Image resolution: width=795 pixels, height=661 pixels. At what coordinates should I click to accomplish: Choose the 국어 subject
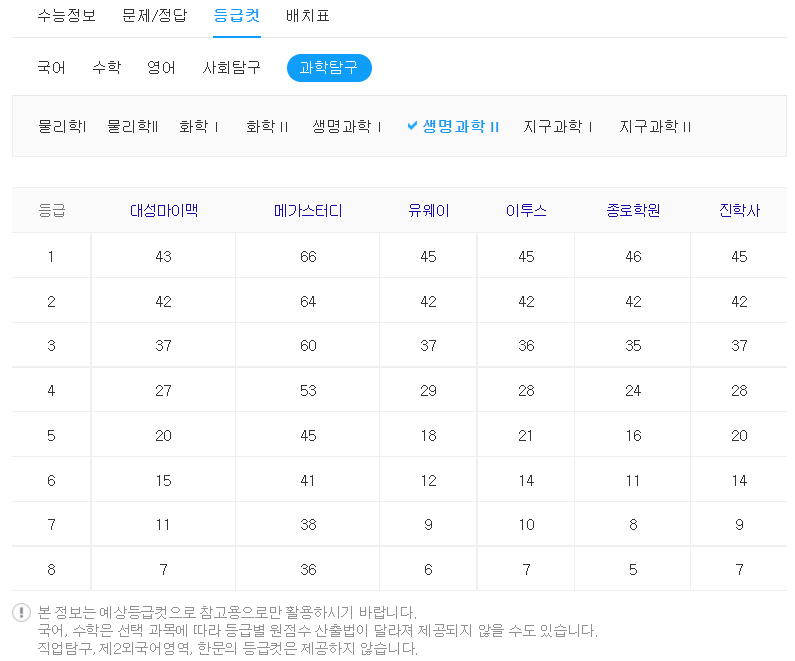pos(51,67)
